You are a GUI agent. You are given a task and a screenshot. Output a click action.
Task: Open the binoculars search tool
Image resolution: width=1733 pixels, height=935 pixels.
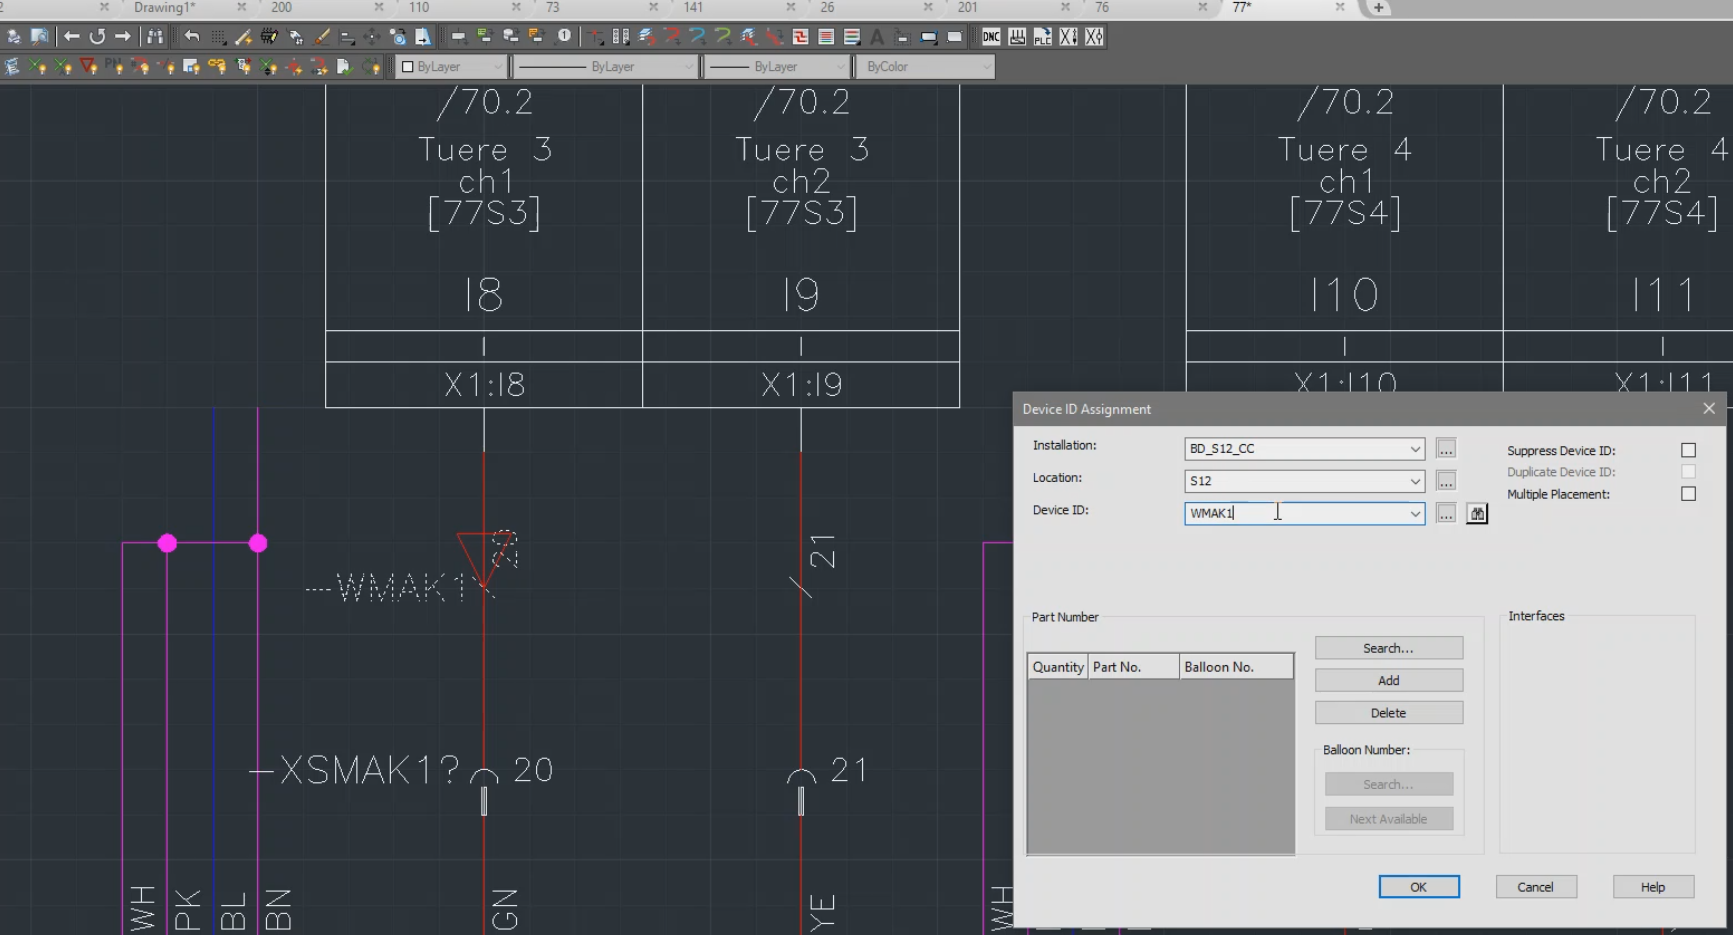155,36
